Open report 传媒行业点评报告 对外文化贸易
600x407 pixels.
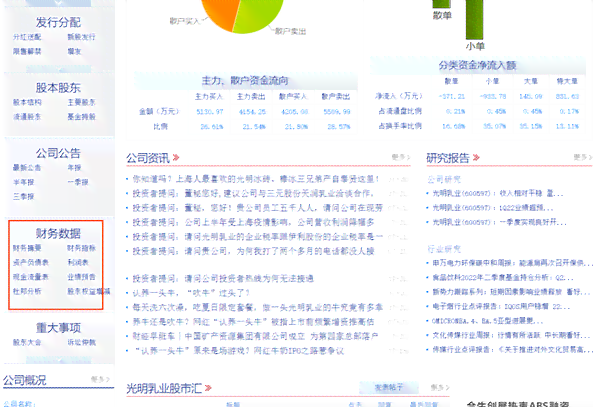tap(513, 350)
